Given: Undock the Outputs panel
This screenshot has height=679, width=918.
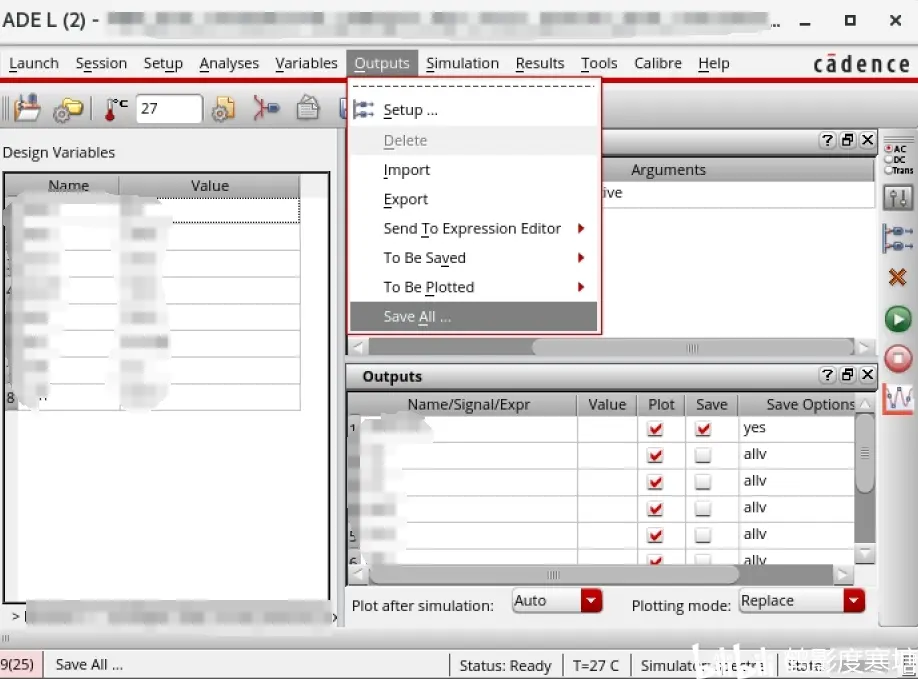Looking at the screenshot, I should click(x=847, y=375).
